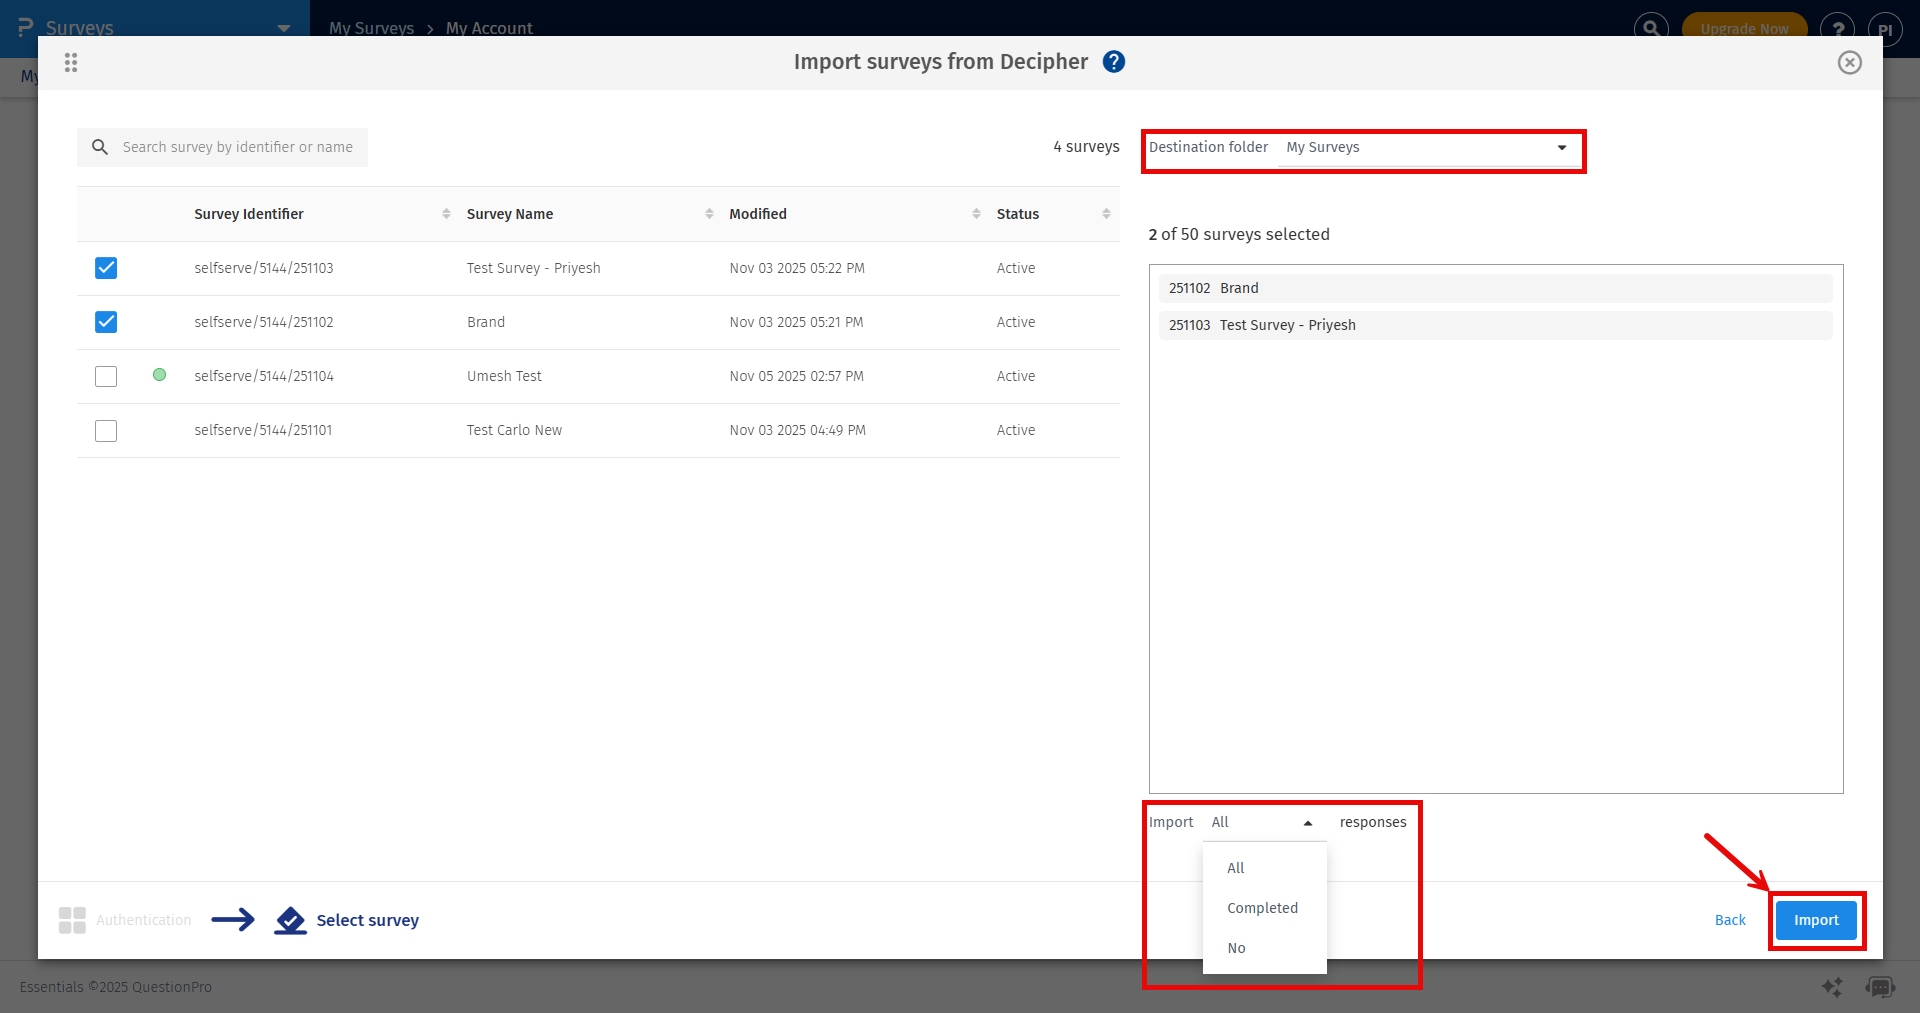Uncheck the Test Survey - Priyesh row
Screen dimensions: 1920x1013
tap(105, 268)
